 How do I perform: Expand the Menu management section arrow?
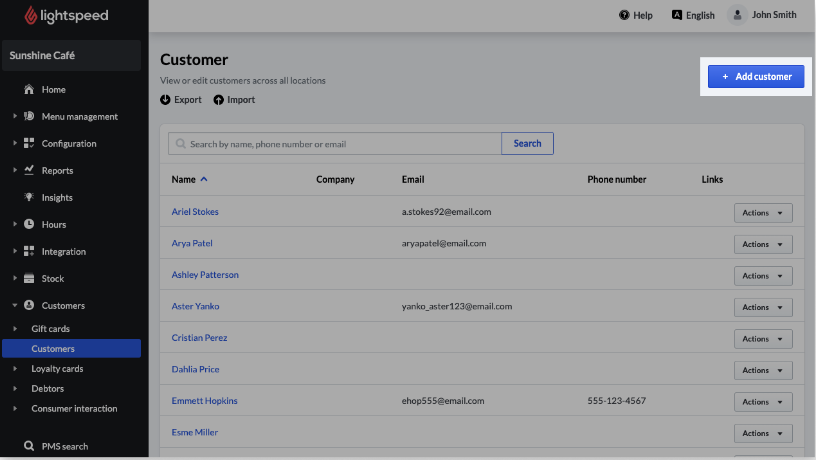coord(15,117)
